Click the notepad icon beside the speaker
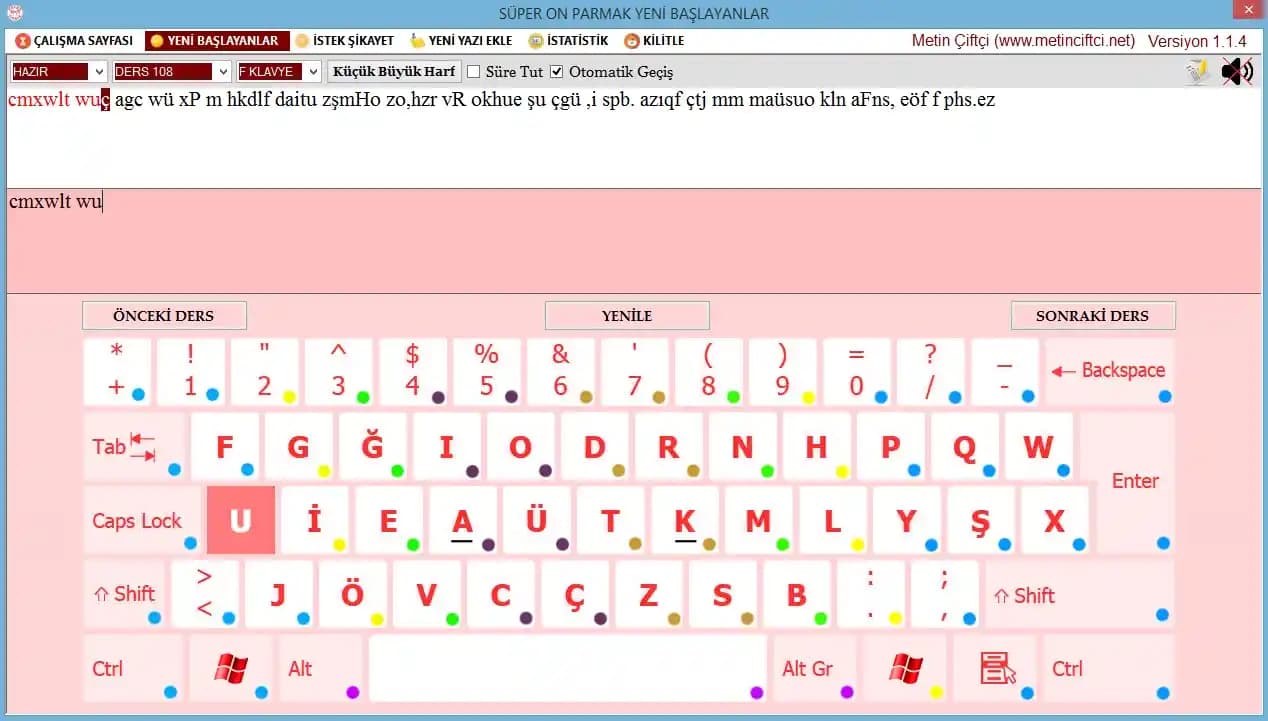Image resolution: width=1268 pixels, height=721 pixels. tap(1197, 72)
